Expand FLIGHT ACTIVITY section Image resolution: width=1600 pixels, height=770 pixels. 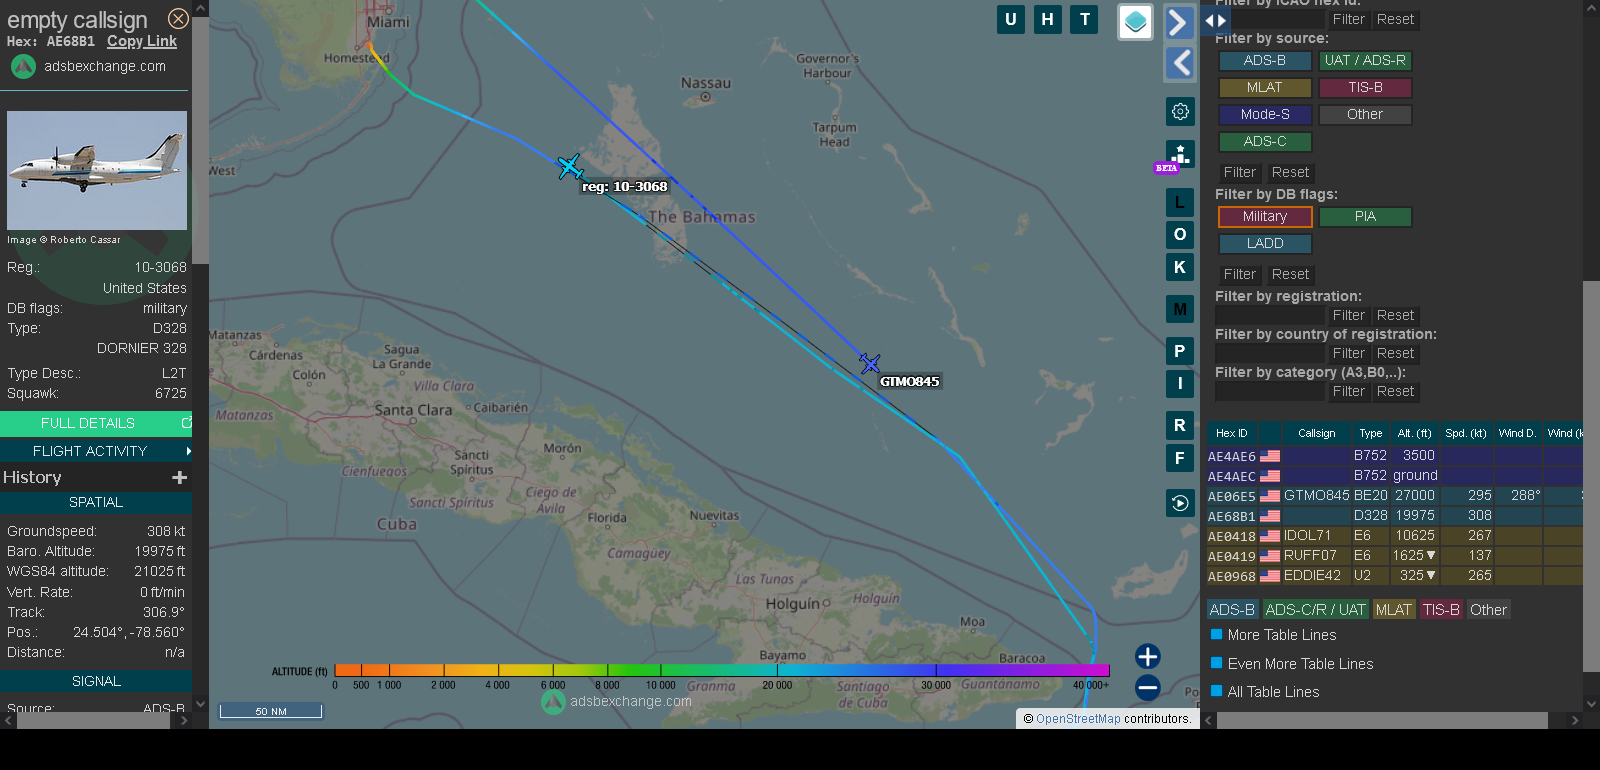[96, 451]
